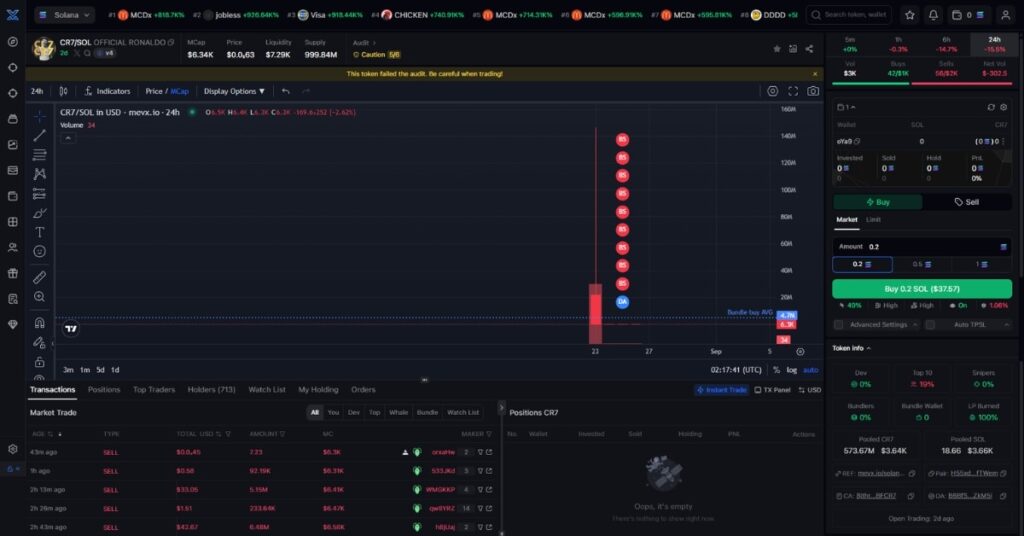The height and width of the screenshot is (536, 1024).
Task: Open notifications bell in top bar
Action: click(933, 14)
